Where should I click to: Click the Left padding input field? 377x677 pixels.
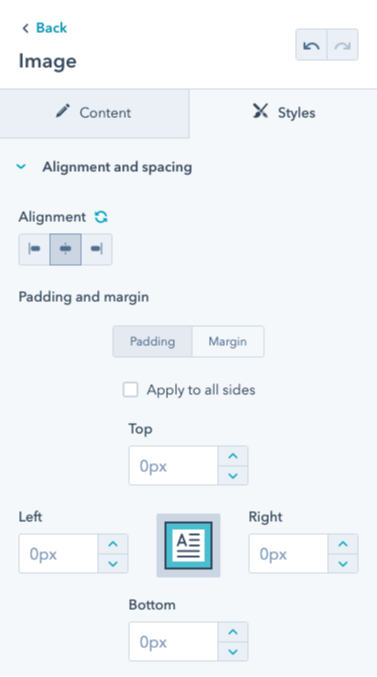(x=58, y=554)
